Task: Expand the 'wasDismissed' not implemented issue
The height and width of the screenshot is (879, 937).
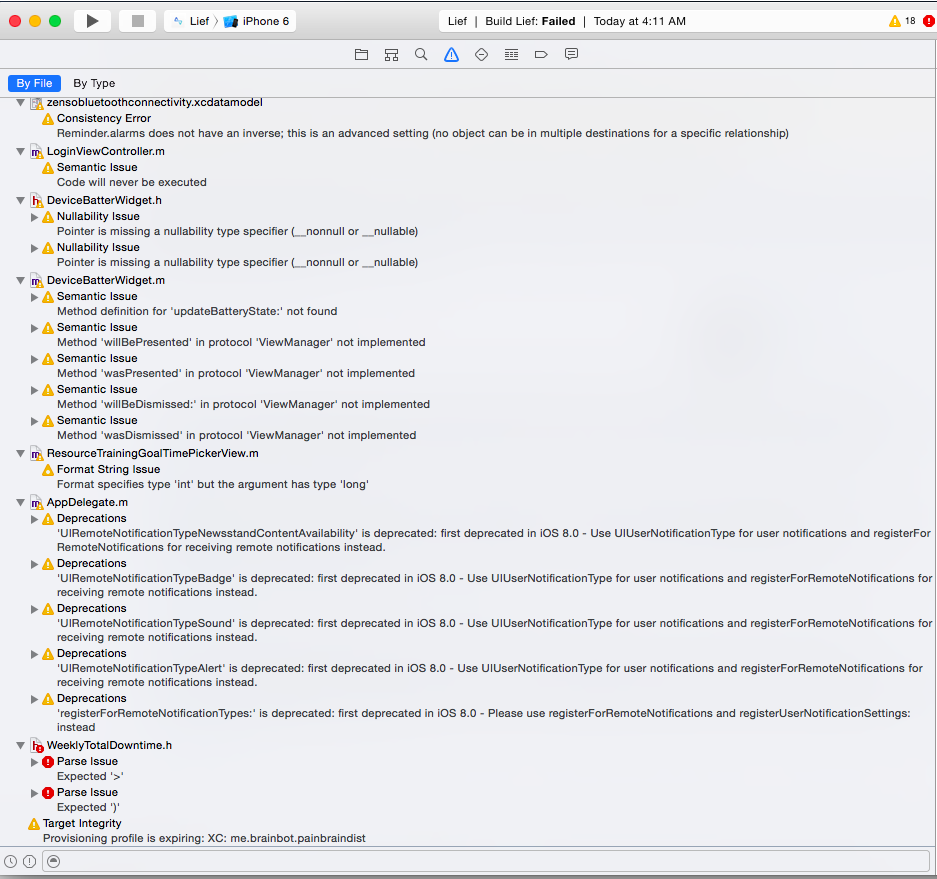Action: click(35, 421)
